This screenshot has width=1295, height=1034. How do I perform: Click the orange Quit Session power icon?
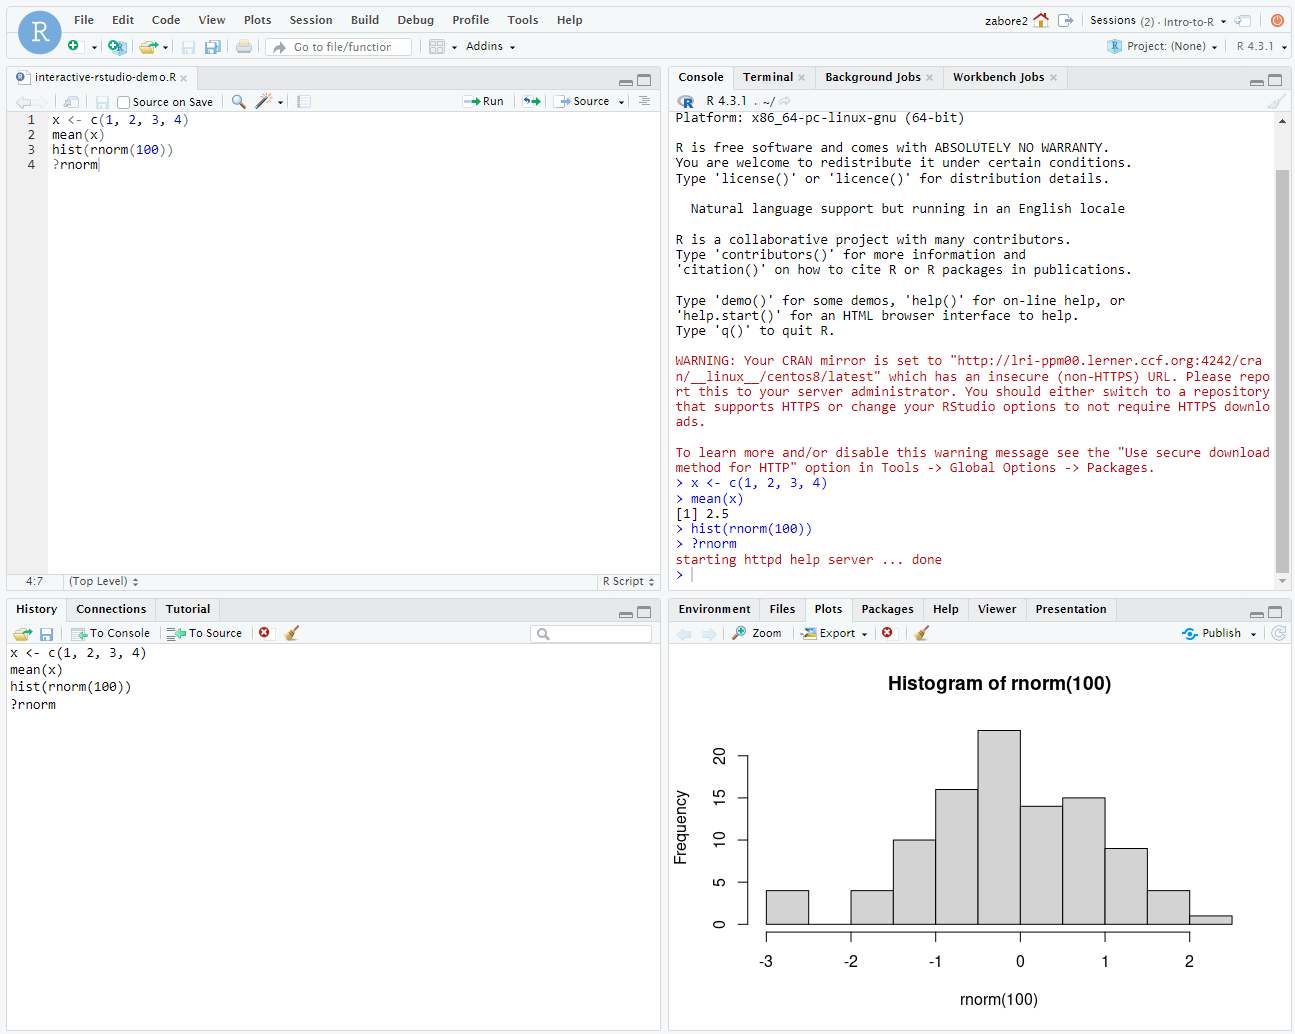point(1277,20)
